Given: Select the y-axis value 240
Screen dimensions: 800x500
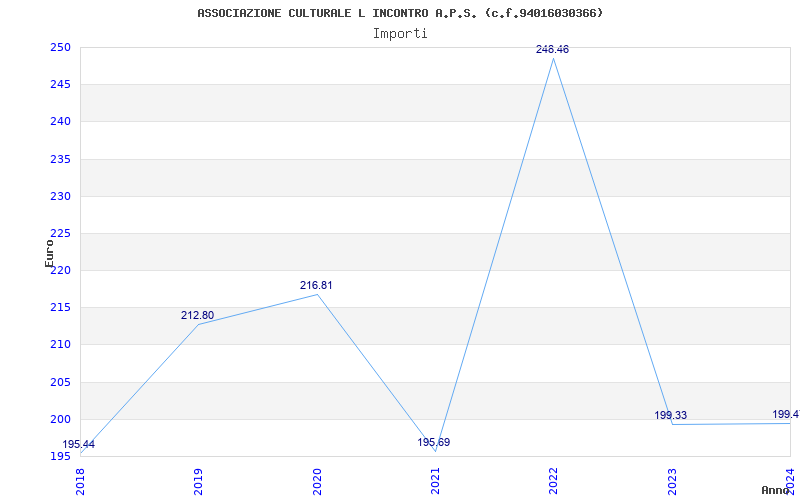Looking at the screenshot, I should pyautogui.click(x=60, y=122).
